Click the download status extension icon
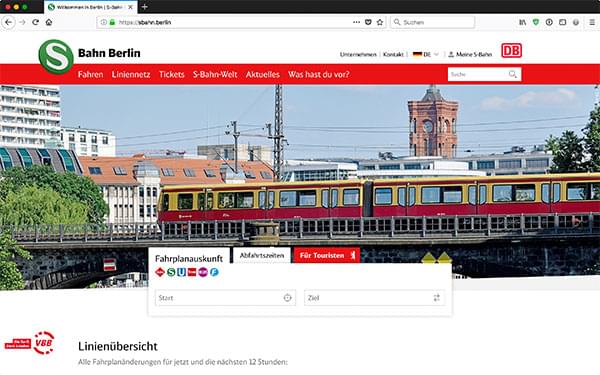This screenshot has height=375, width=600. click(x=549, y=22)
